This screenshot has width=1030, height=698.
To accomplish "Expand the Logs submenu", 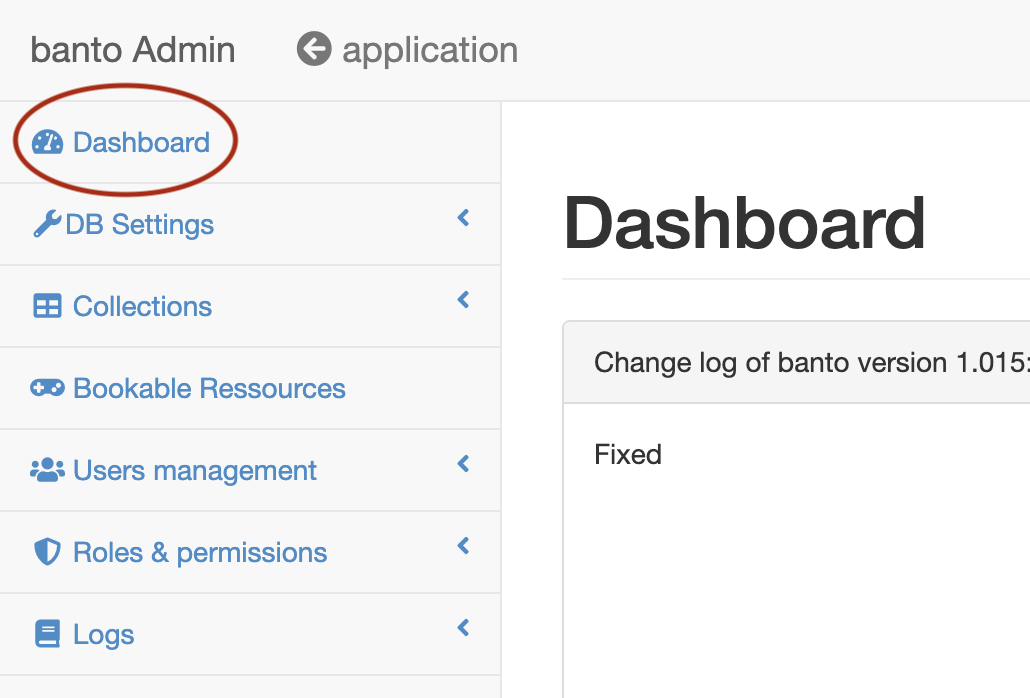I will coord(462,628).
